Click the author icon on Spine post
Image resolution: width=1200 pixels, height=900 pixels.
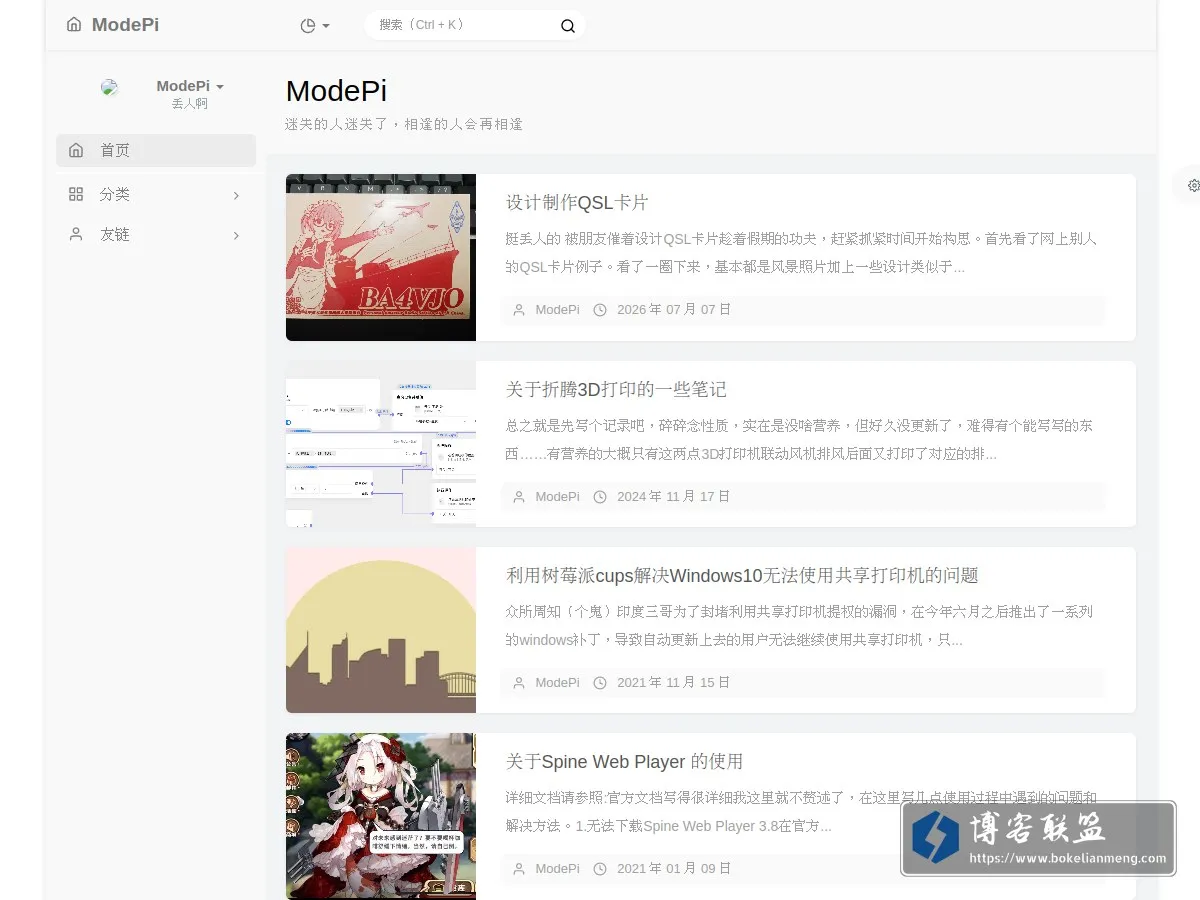519,868
